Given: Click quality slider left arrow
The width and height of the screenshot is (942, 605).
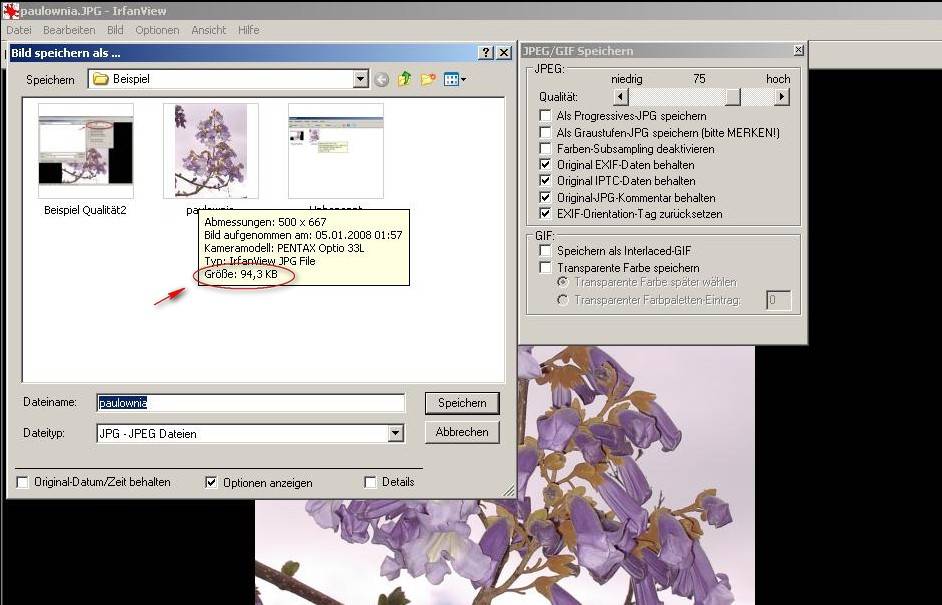Looking at the screenshot, I should pos(621,97).
